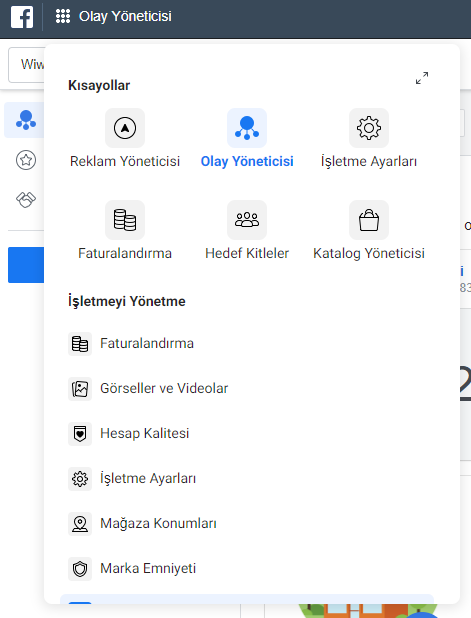
Task: Open Olay Yöneticisi shortcut icon
Action: [247, 128]
